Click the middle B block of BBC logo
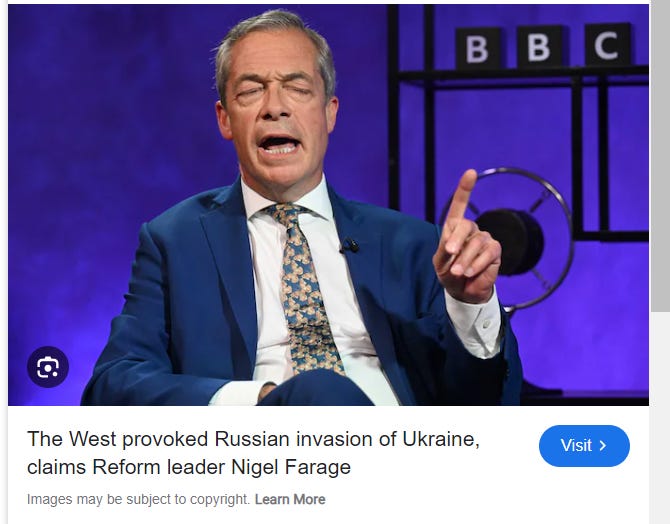The image size is (670, 524). (539, 46)
